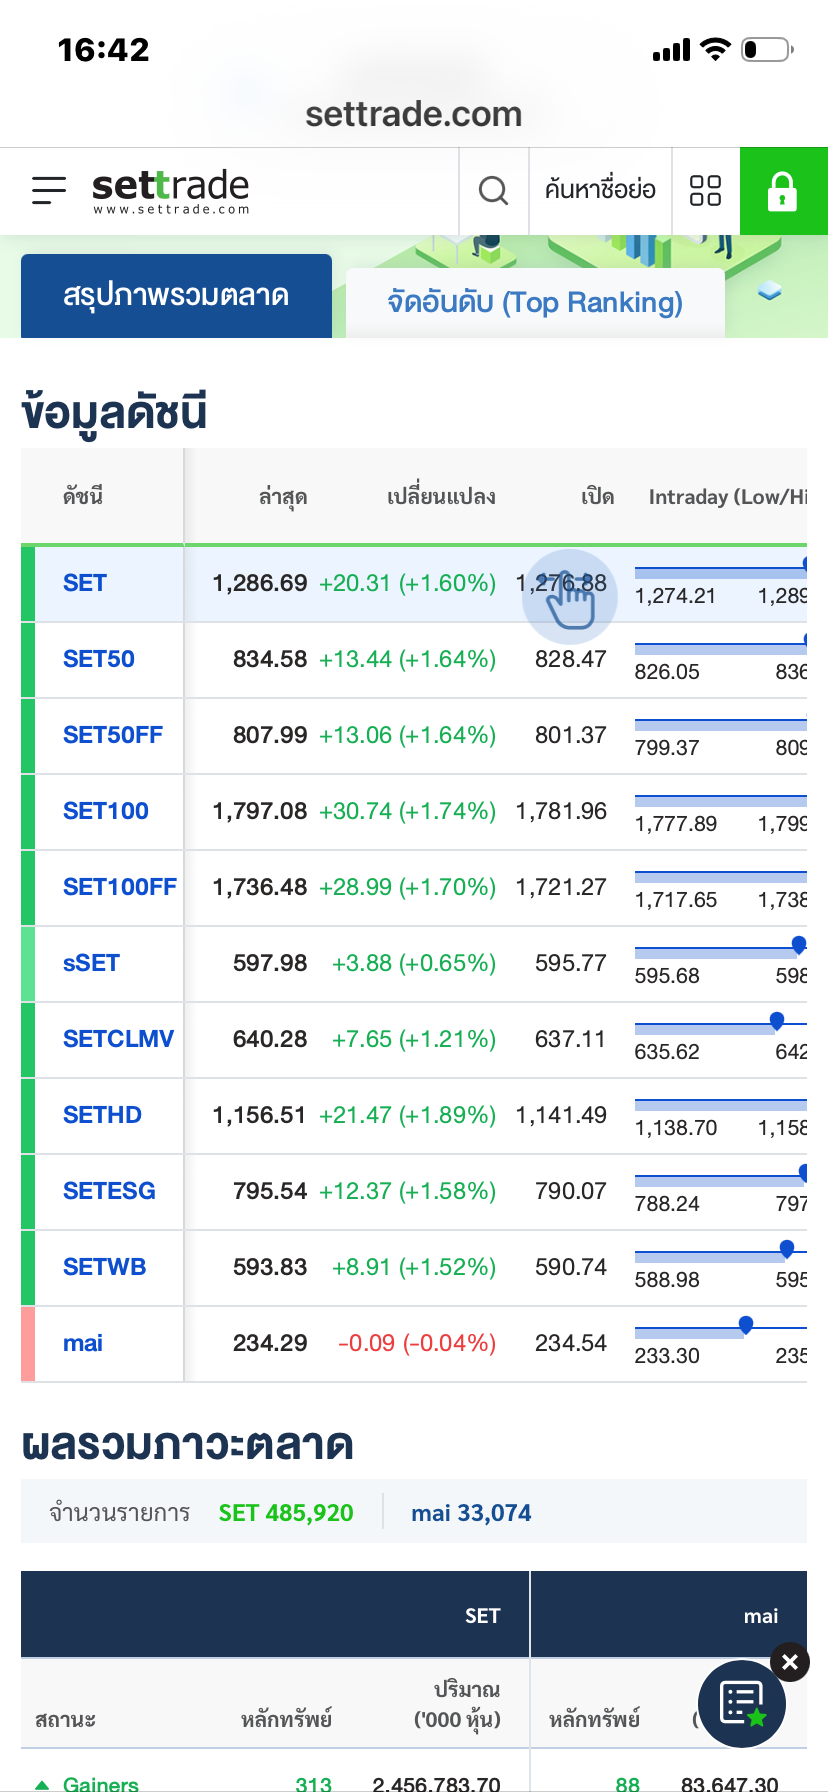Dismiss the floating widget with X
Image resolution: width=828 pixels, height=1792 pixels.
(790, 1662)
